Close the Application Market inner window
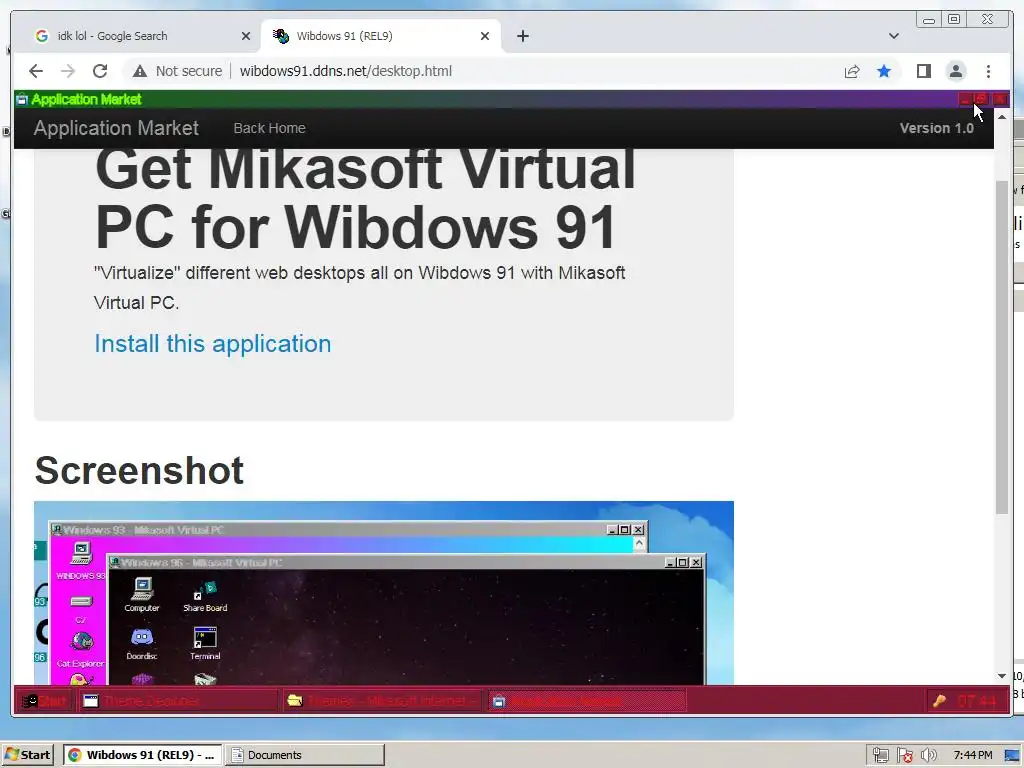 pyautogui.click(x=999, y=99)
